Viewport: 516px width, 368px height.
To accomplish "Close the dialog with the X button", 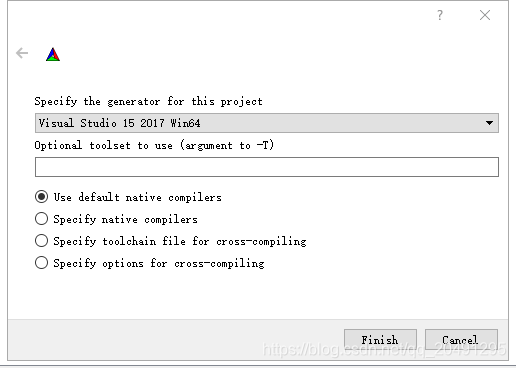I will (485, 15).
